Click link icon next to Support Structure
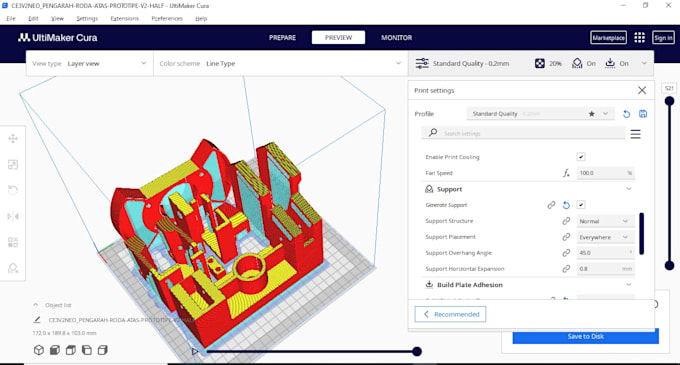The image size is (680, 365). (x=566, y=221)
